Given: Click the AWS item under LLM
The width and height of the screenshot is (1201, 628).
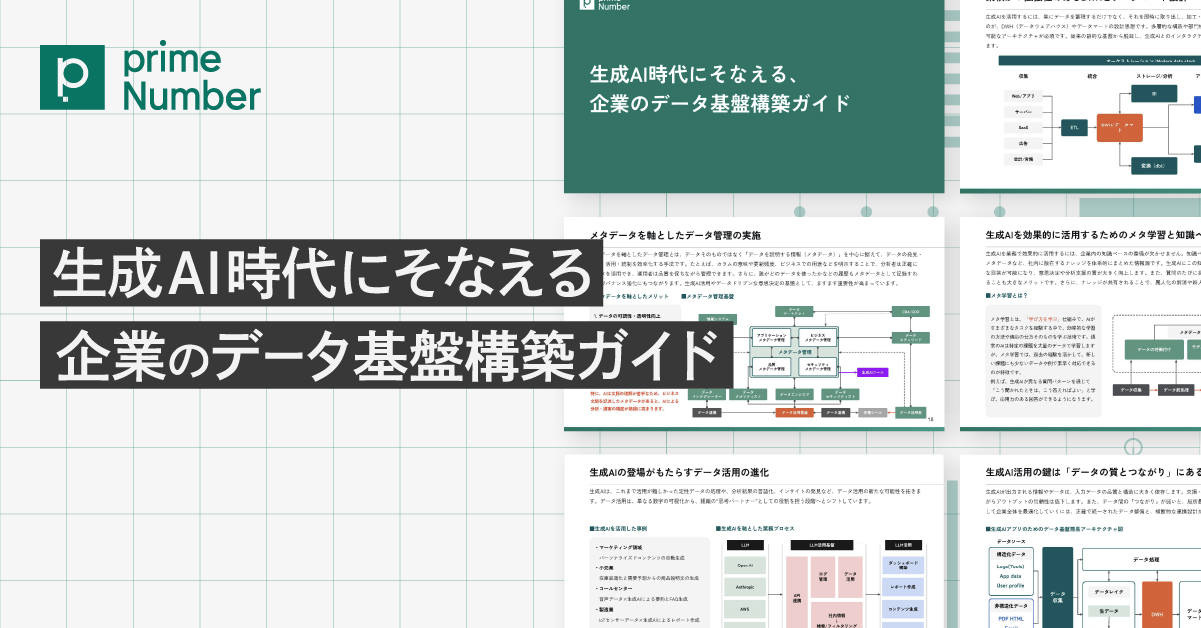Looking at the screenshot, I should coord(744,608).
